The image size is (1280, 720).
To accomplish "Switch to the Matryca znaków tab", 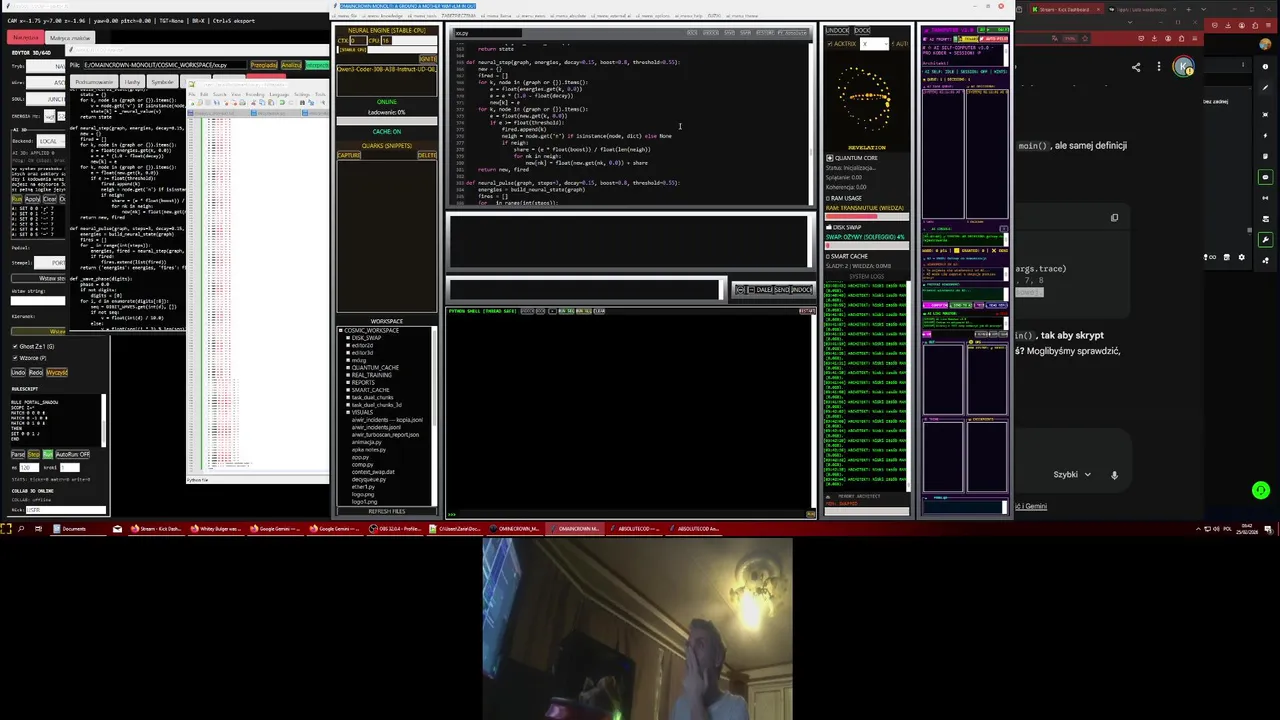I will pos(70,38).
